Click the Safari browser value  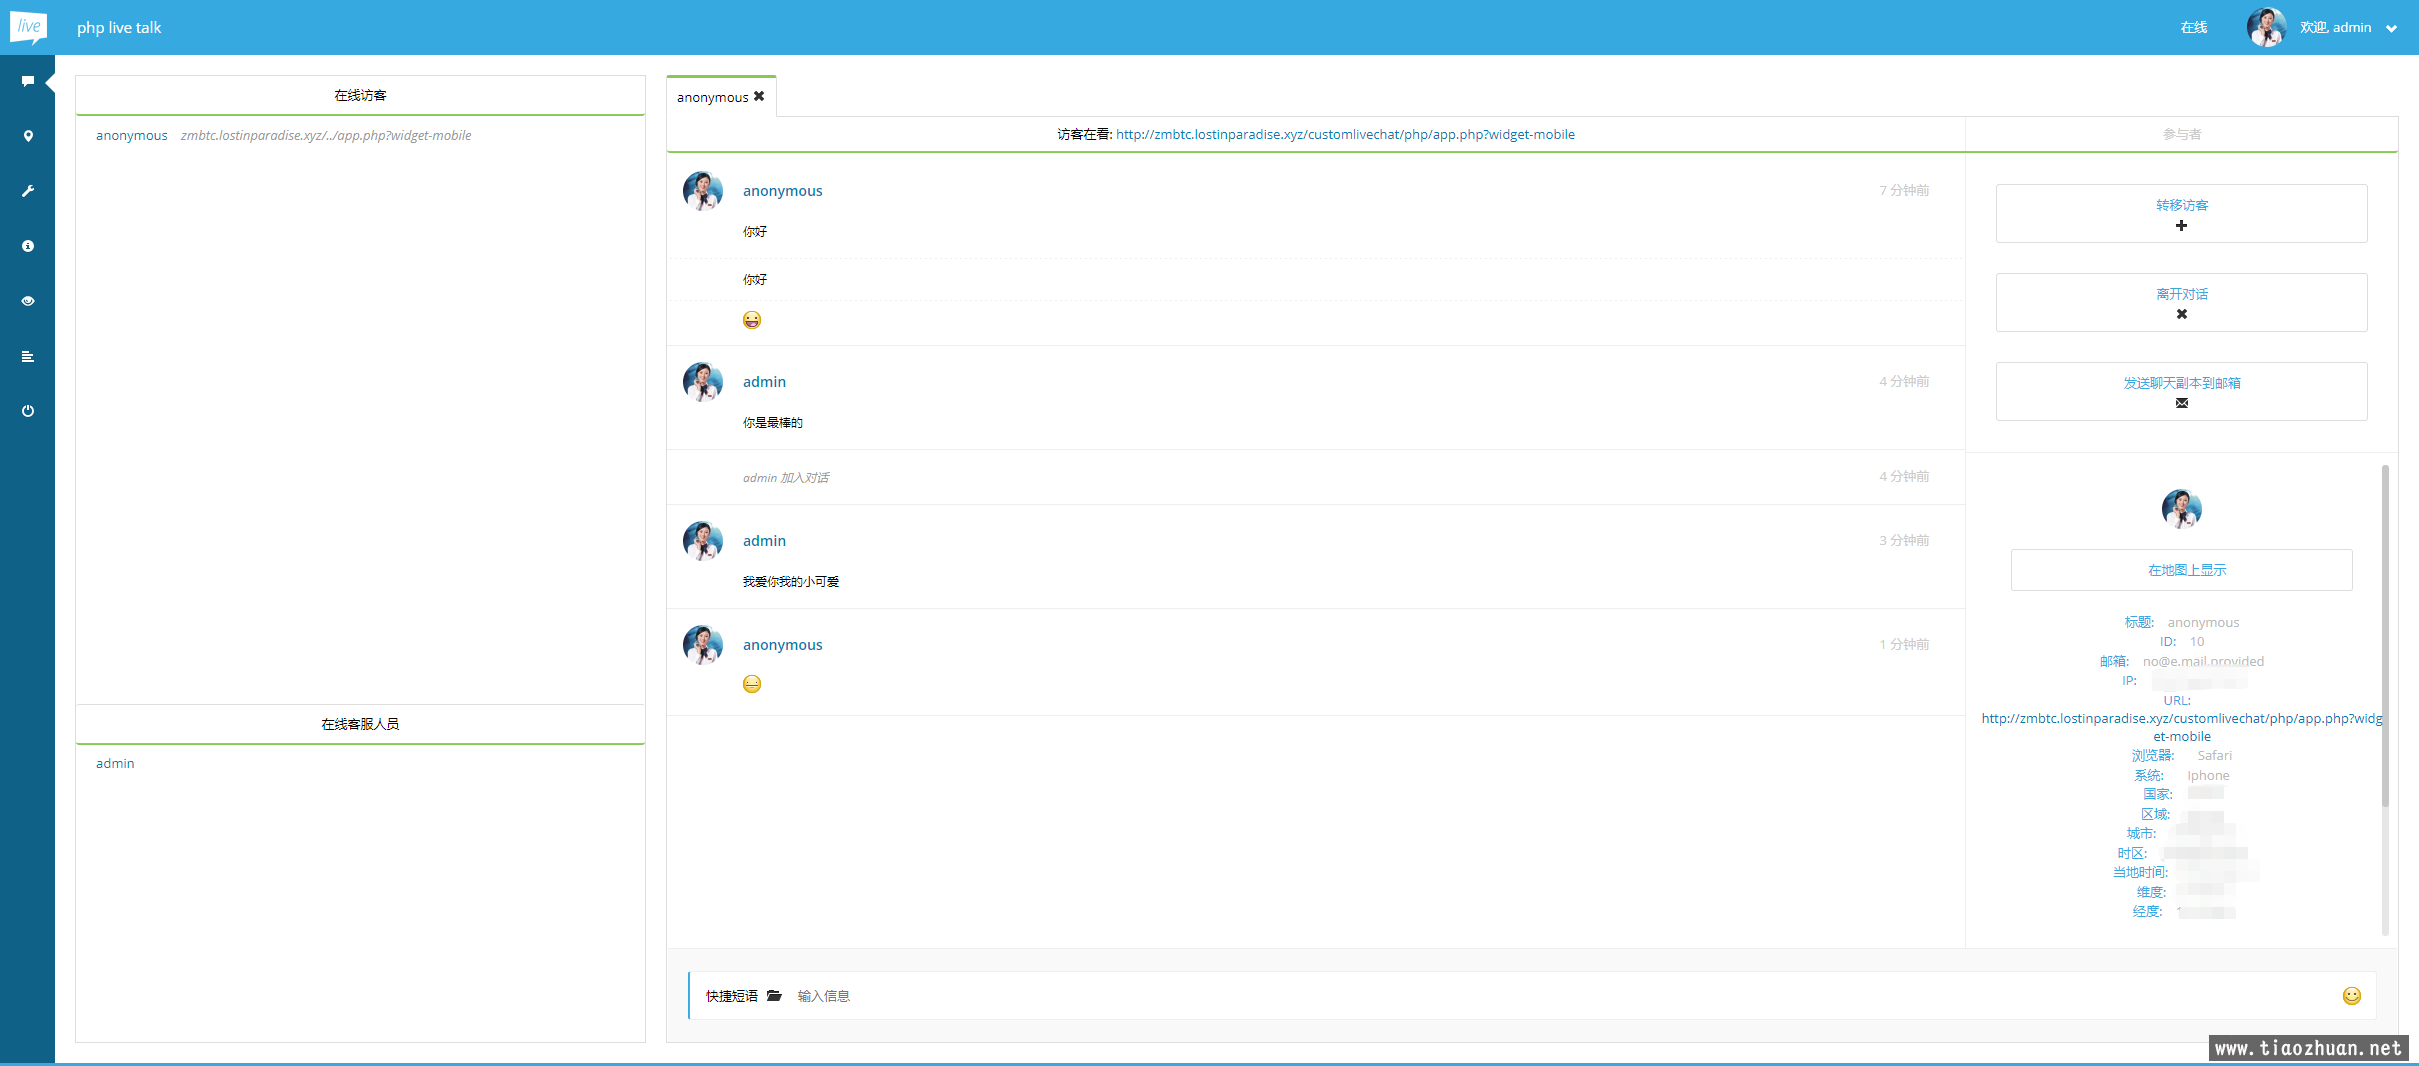tap(2214, 756)
